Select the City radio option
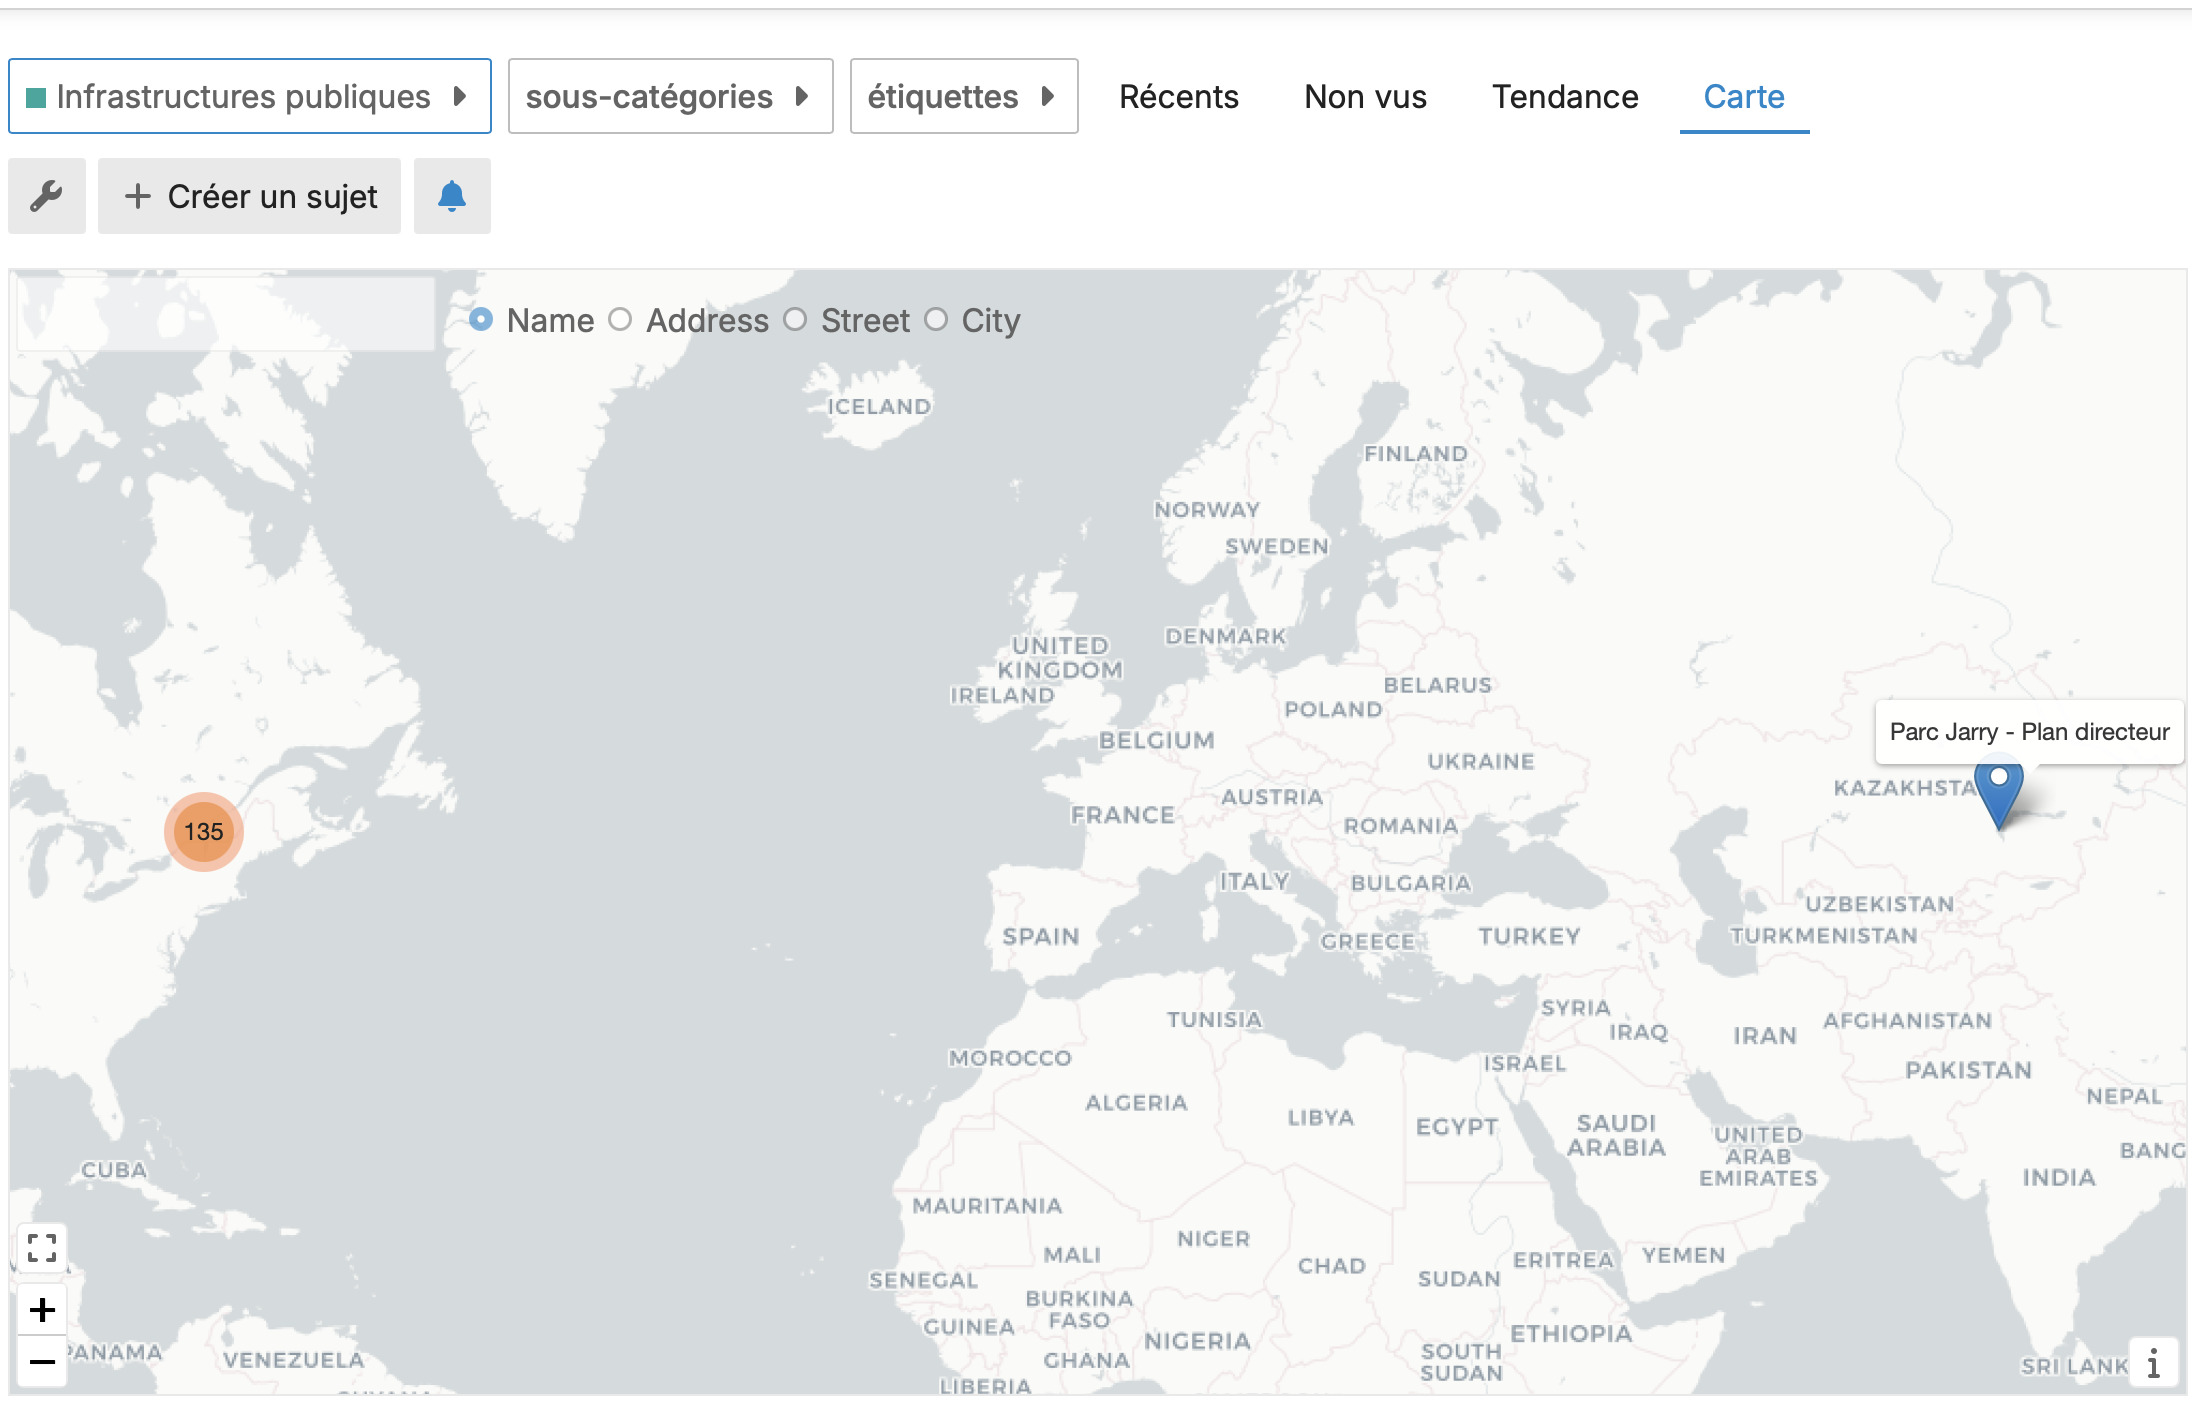 coord(936,320)
